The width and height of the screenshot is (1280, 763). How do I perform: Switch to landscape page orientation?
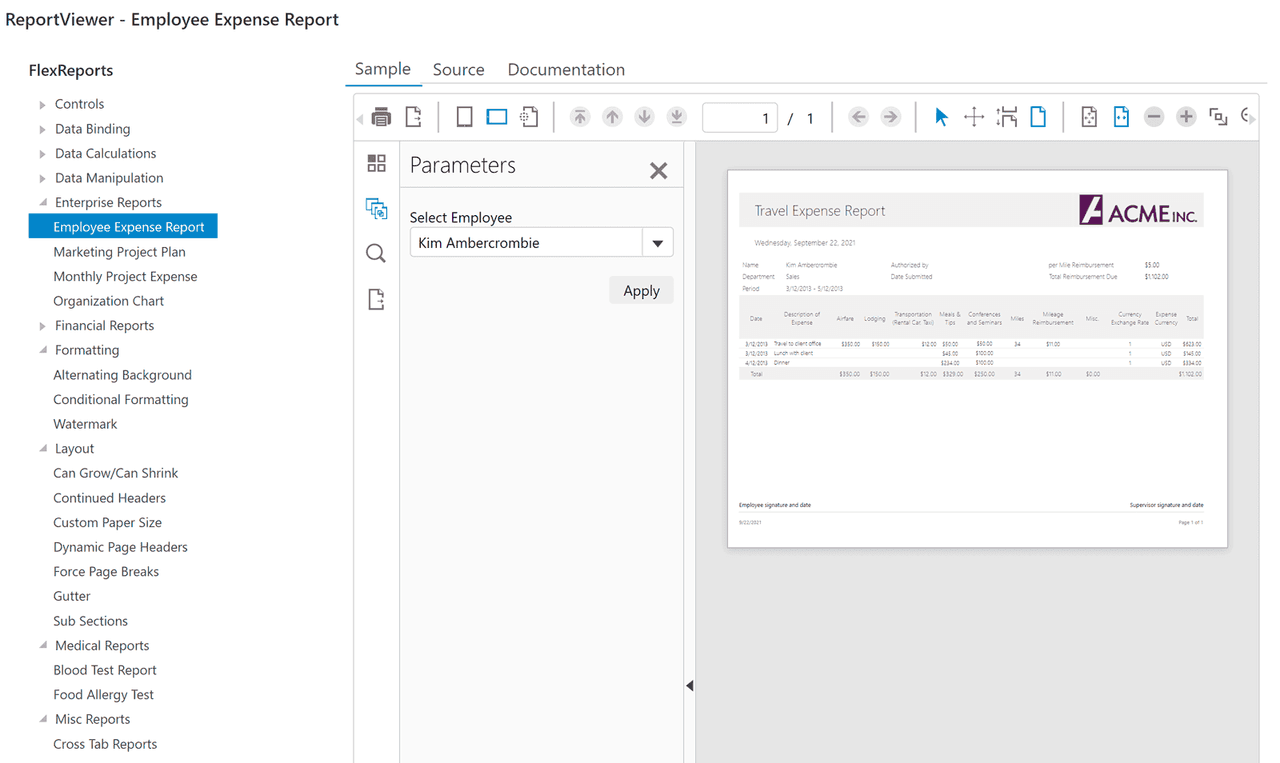pyautogui.click(x=497, y=117)
